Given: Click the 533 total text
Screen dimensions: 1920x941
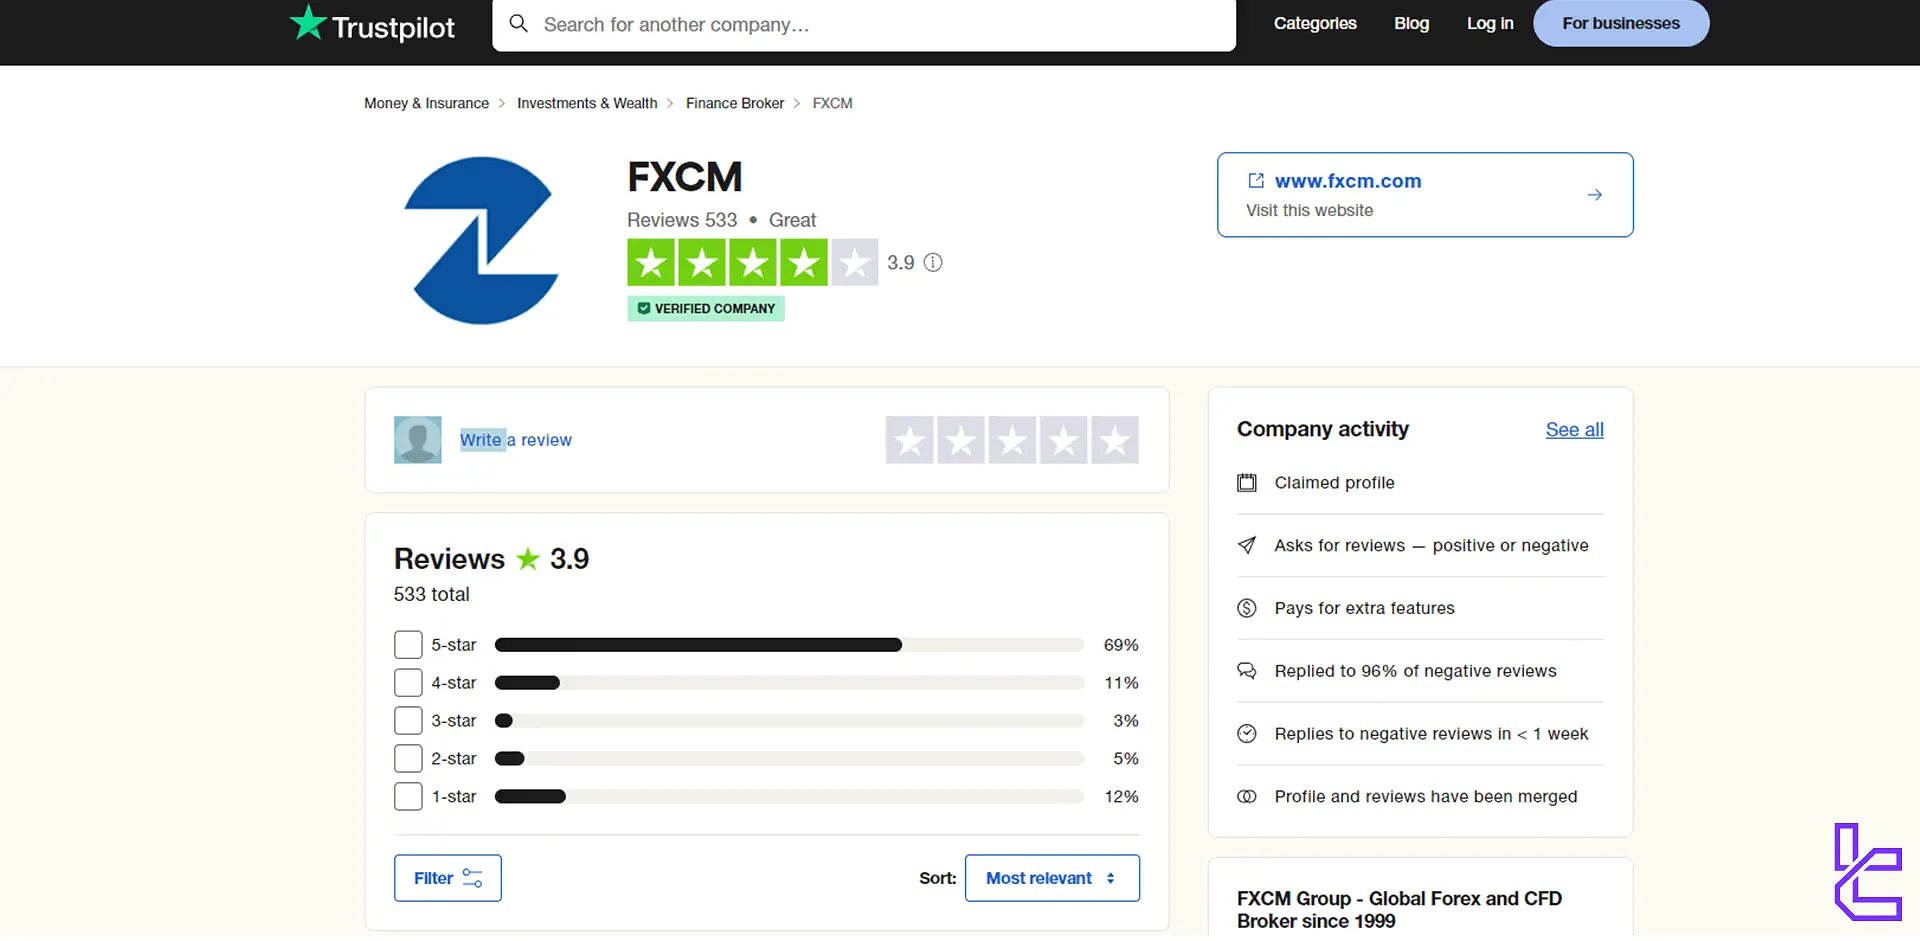Looking at the screenshot, I should (x=432, y=594).
